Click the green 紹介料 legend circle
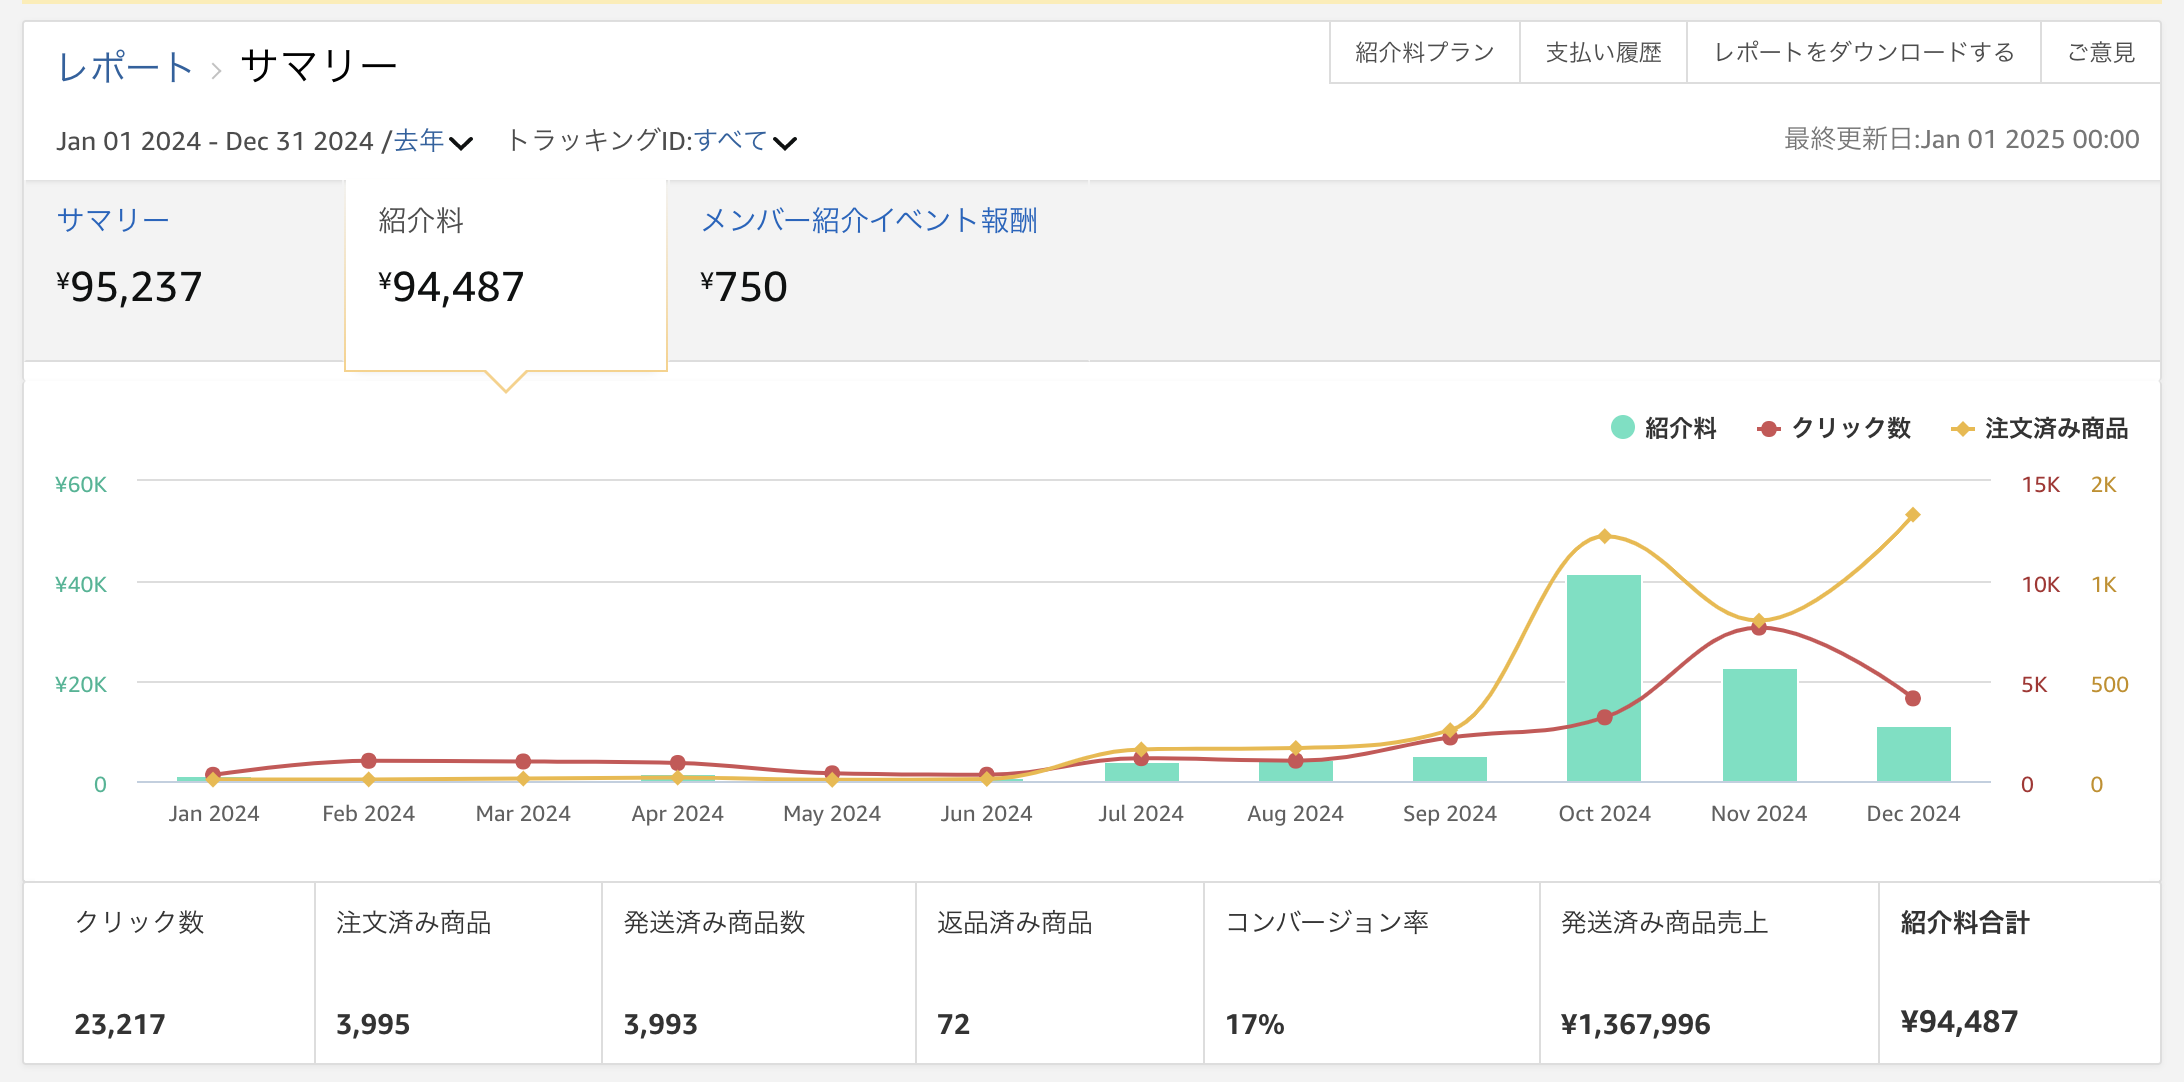 pos(1623,428)
